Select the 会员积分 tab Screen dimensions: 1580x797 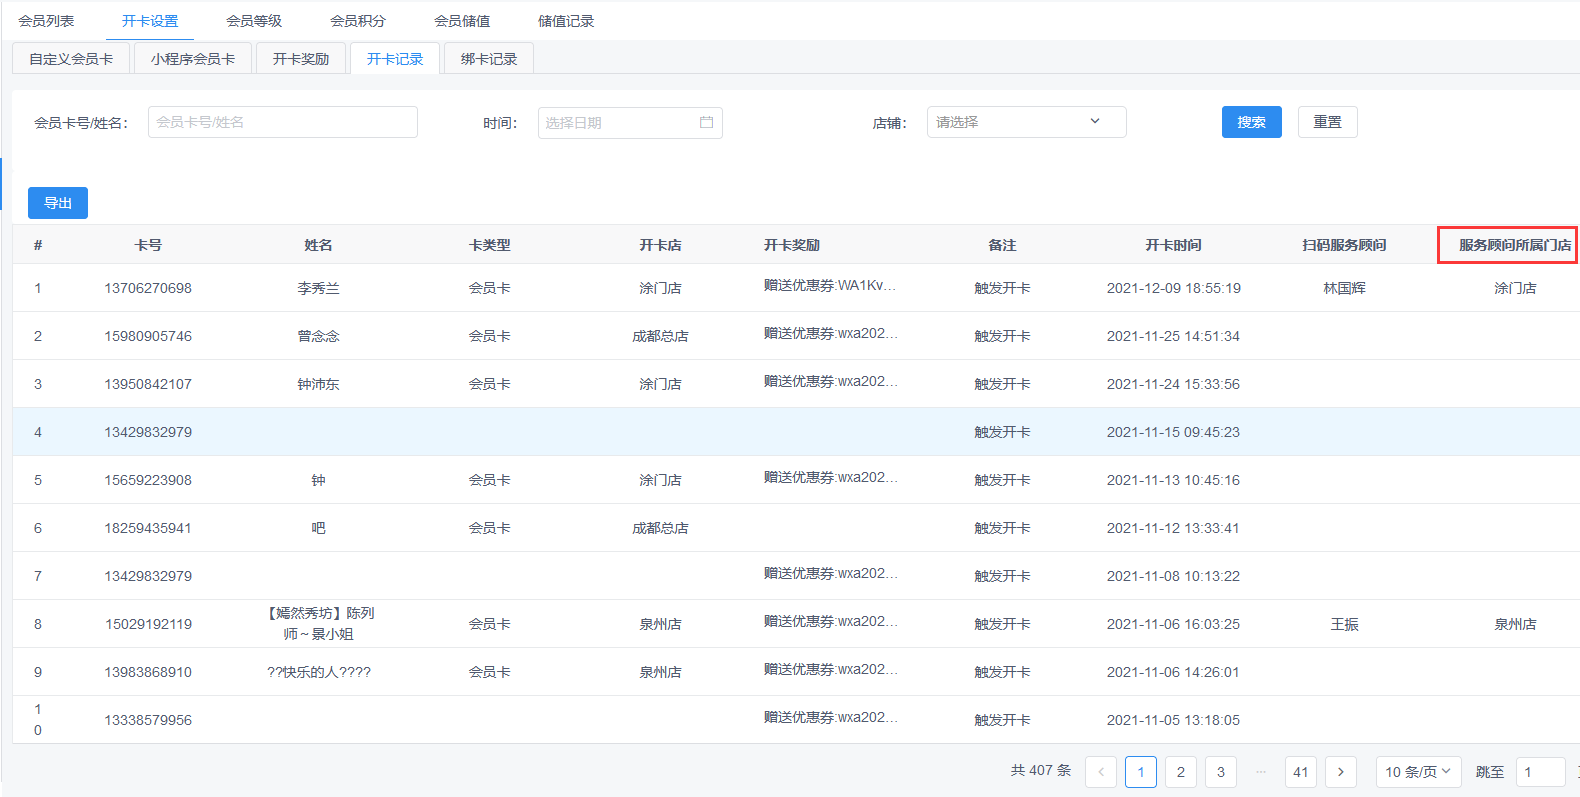click(x=358, y=21)
